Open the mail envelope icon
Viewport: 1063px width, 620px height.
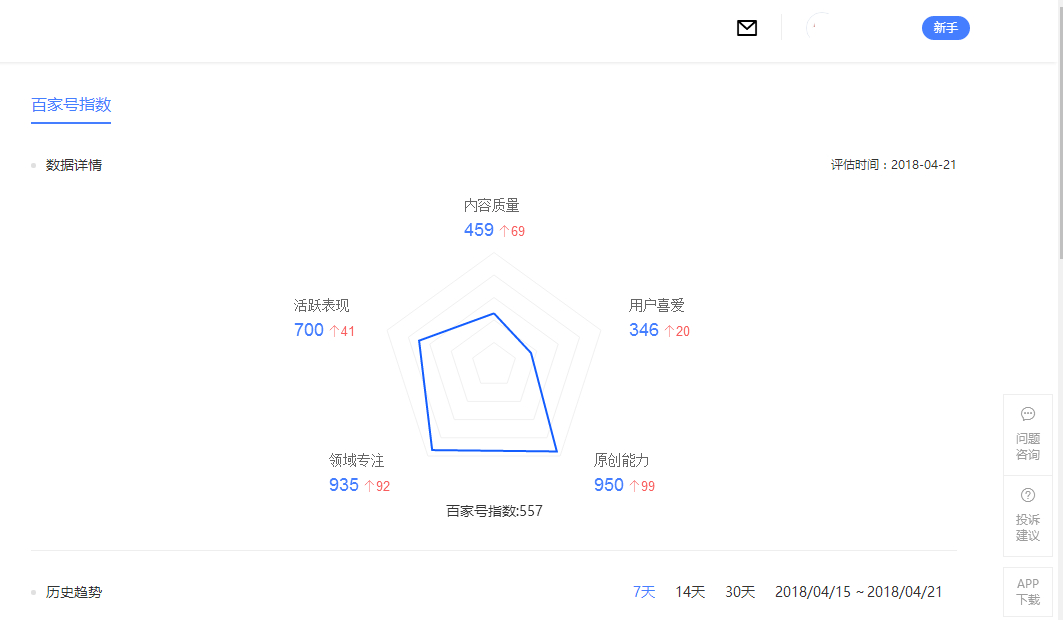point(746,28)
